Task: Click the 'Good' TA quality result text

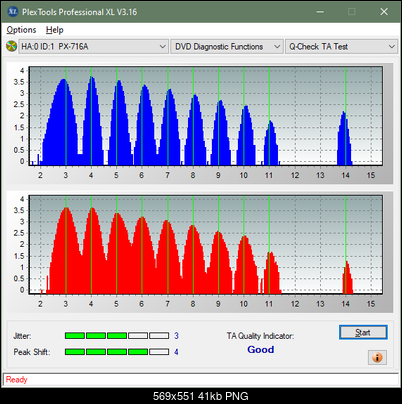Action: tap(261, 350)
